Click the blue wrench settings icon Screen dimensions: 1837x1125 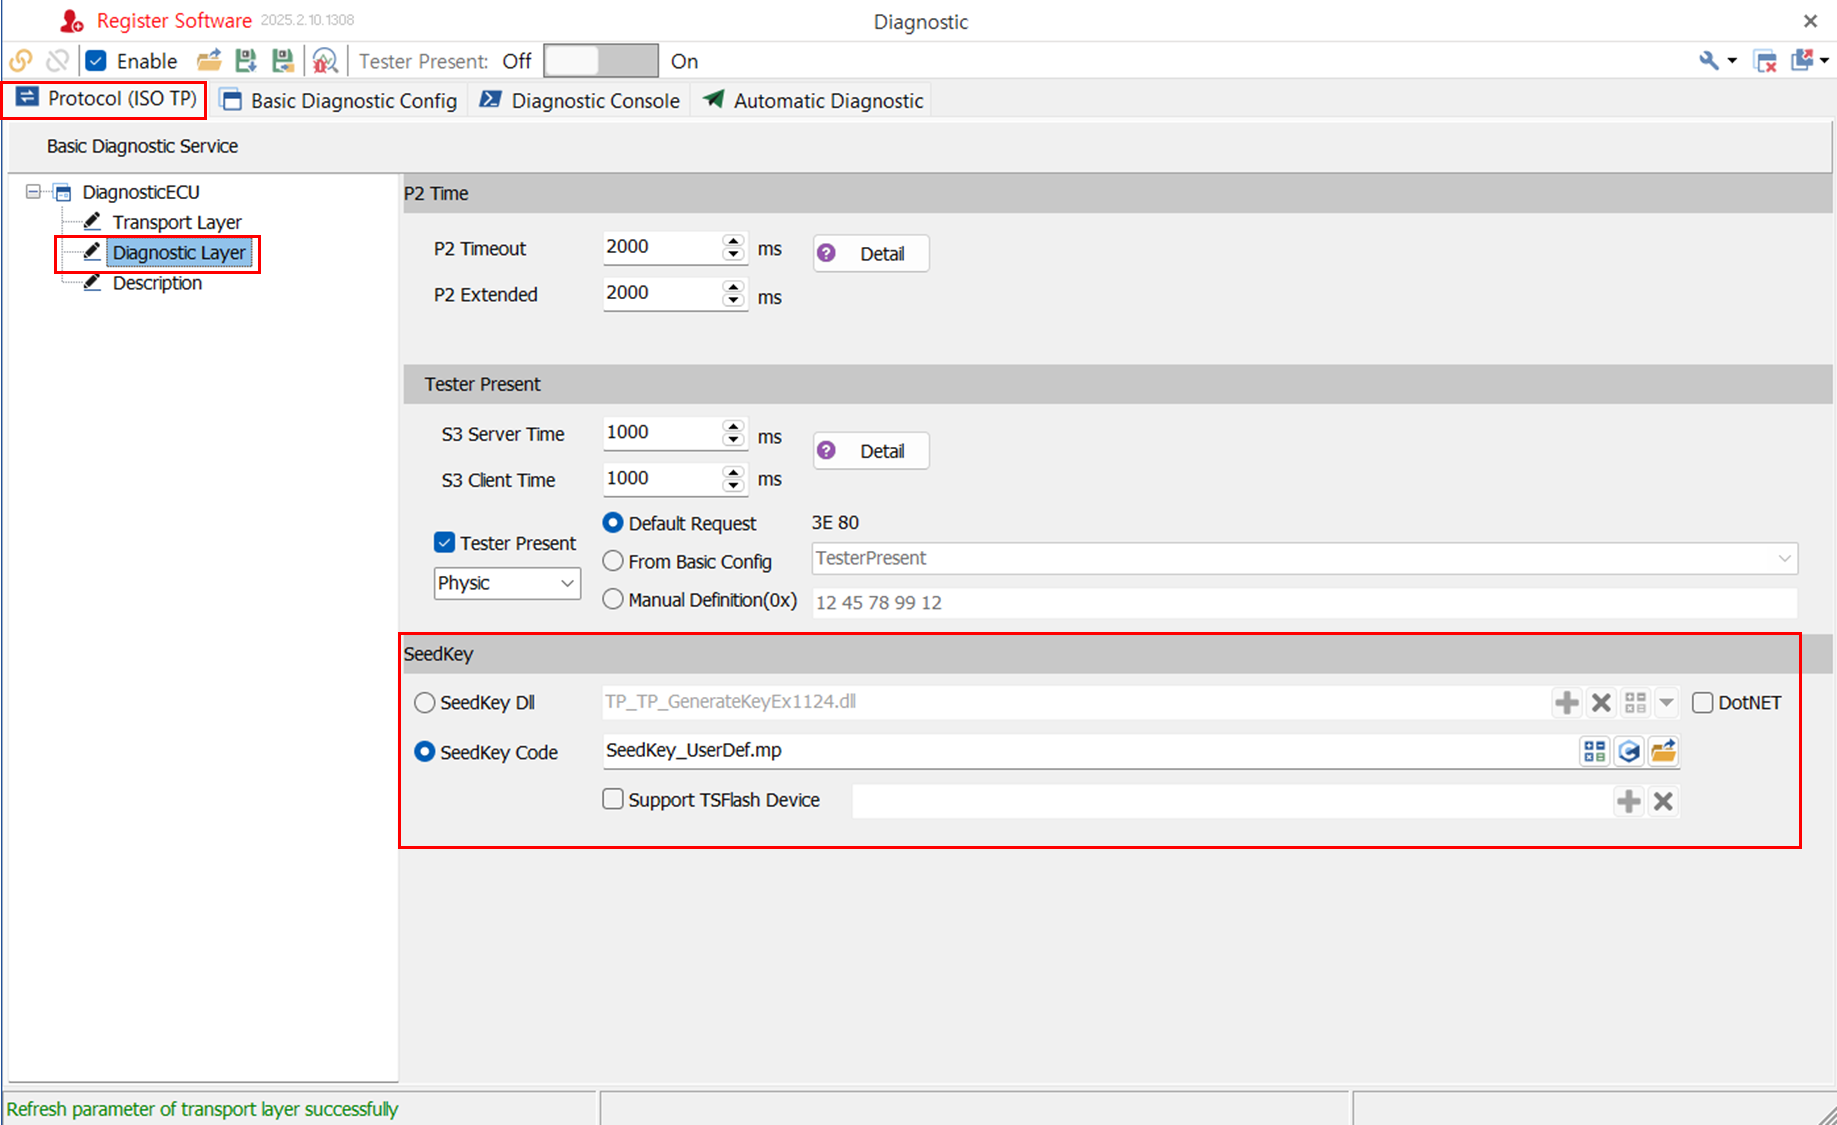point(1709,61)
